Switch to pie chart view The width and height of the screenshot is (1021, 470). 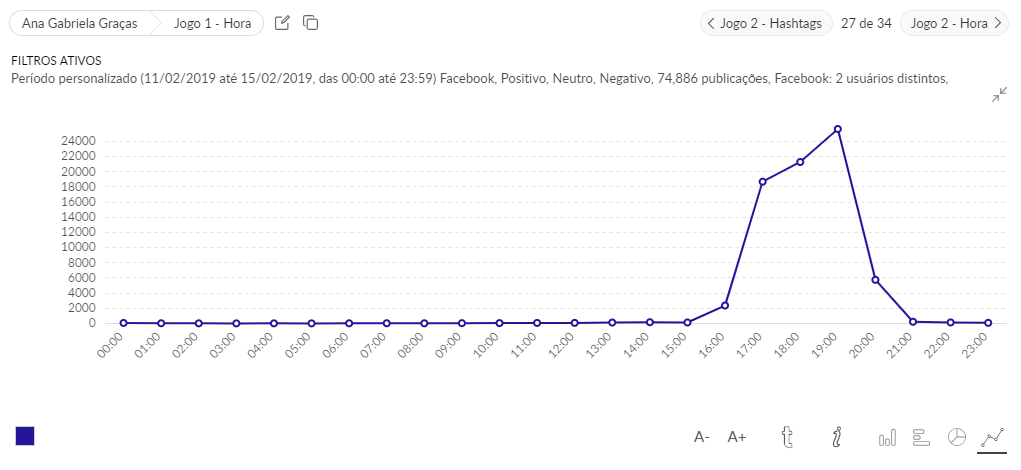[957, 437]
